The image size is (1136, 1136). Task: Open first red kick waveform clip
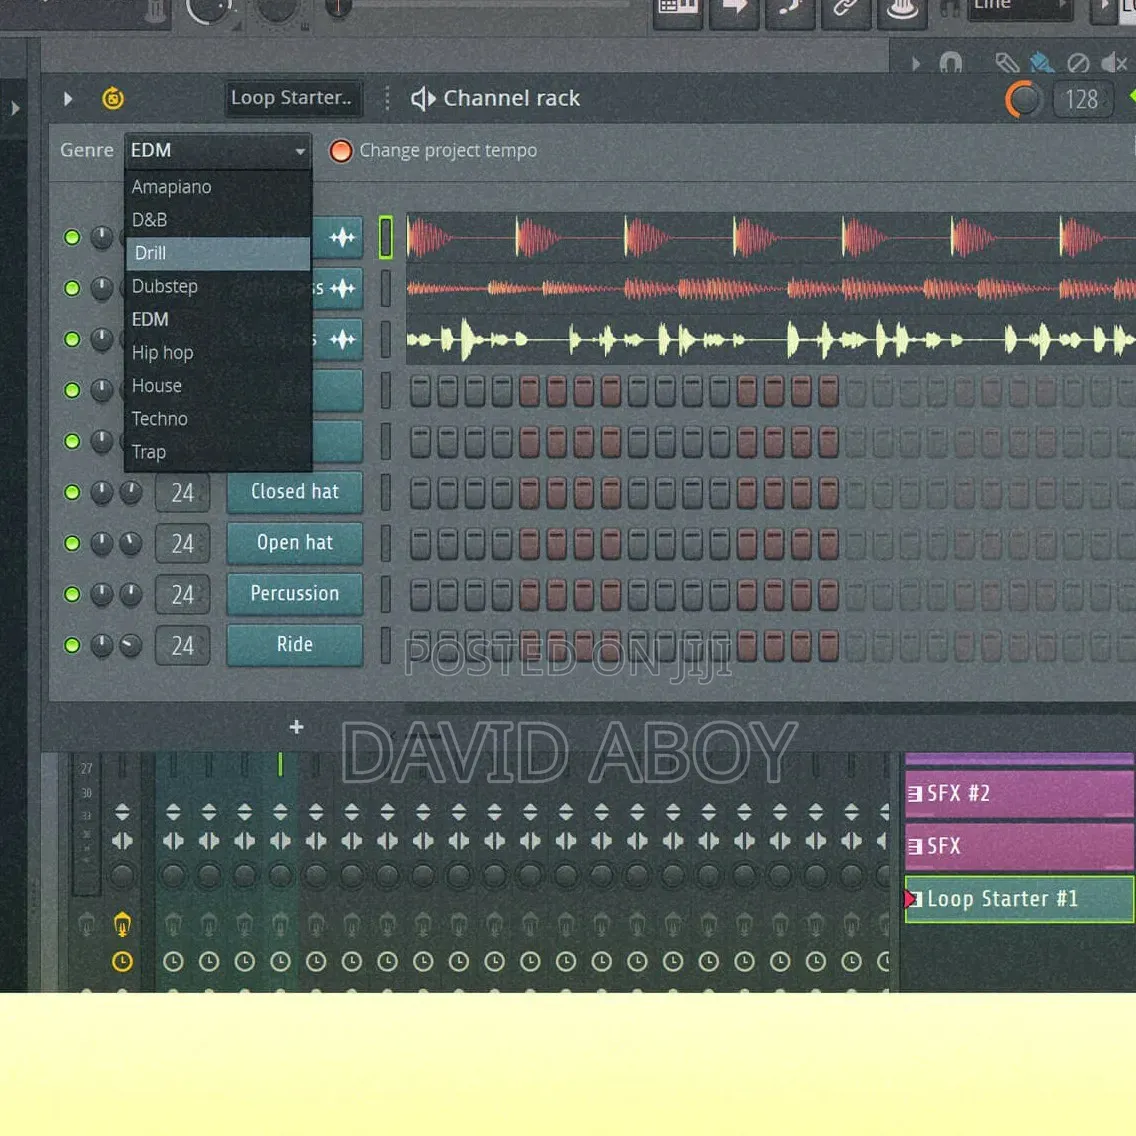click(x=771, y=238)
